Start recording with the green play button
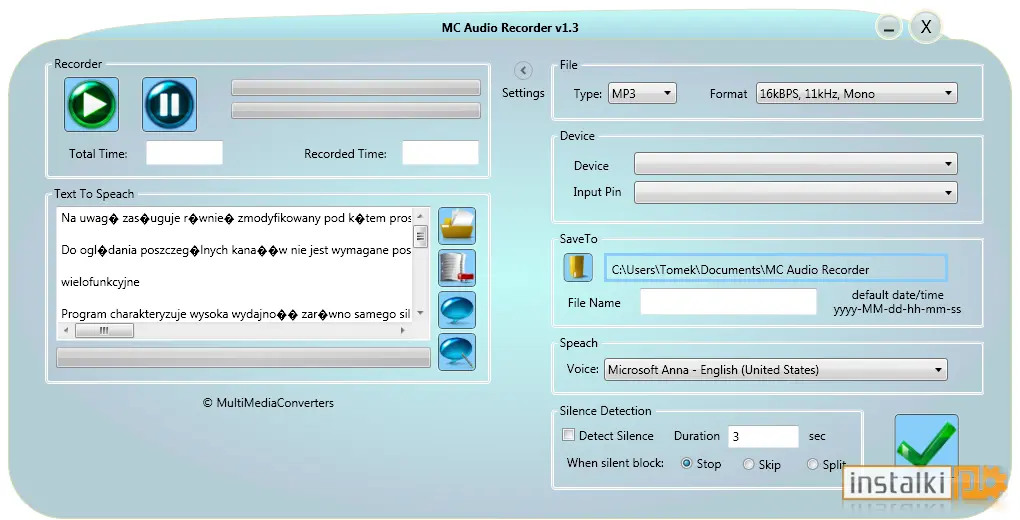This screenshot has width=1020, height=520. (91, 105)
